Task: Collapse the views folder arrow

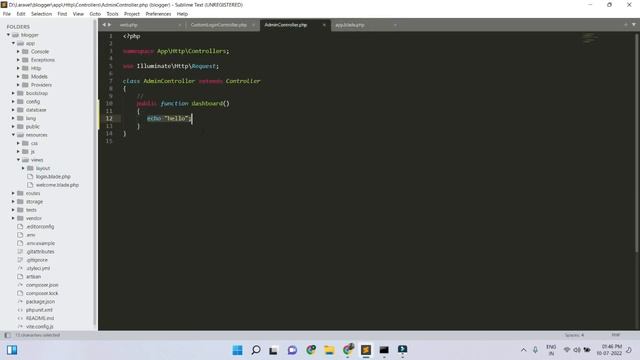Action: tap(18, 160)
